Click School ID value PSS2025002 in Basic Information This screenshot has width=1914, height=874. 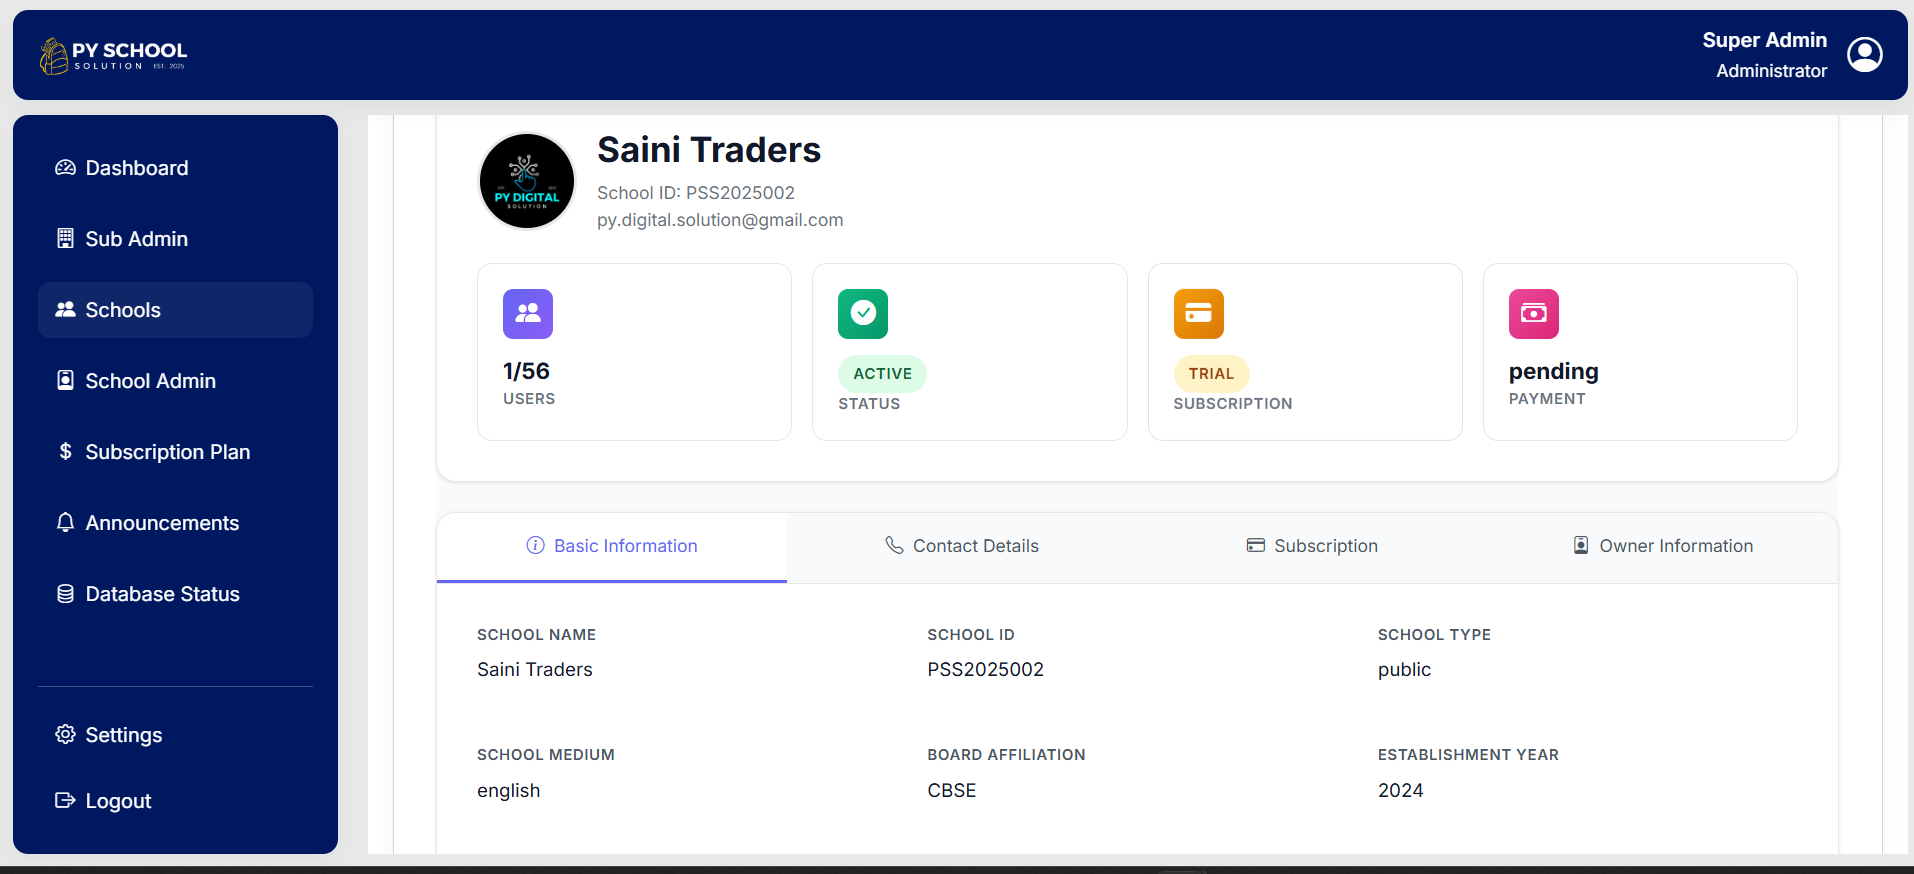(x=985, y=670)
